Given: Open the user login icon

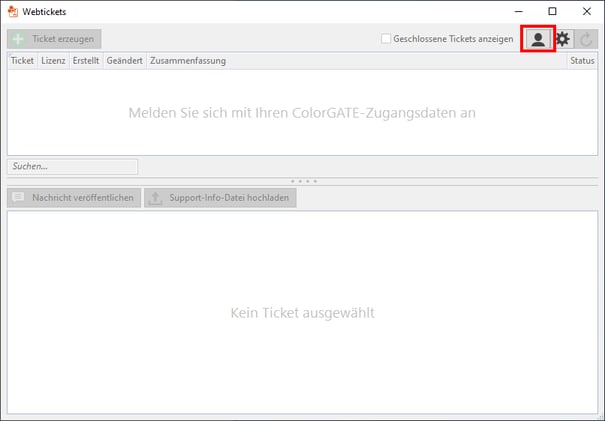Looking at the screenshot, I should (538, 39).
